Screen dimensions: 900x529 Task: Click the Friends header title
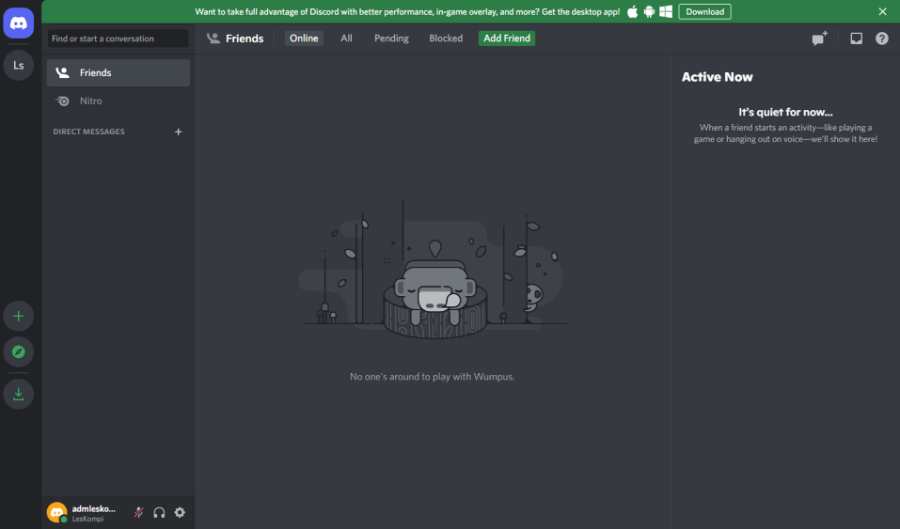coord(245,38)
